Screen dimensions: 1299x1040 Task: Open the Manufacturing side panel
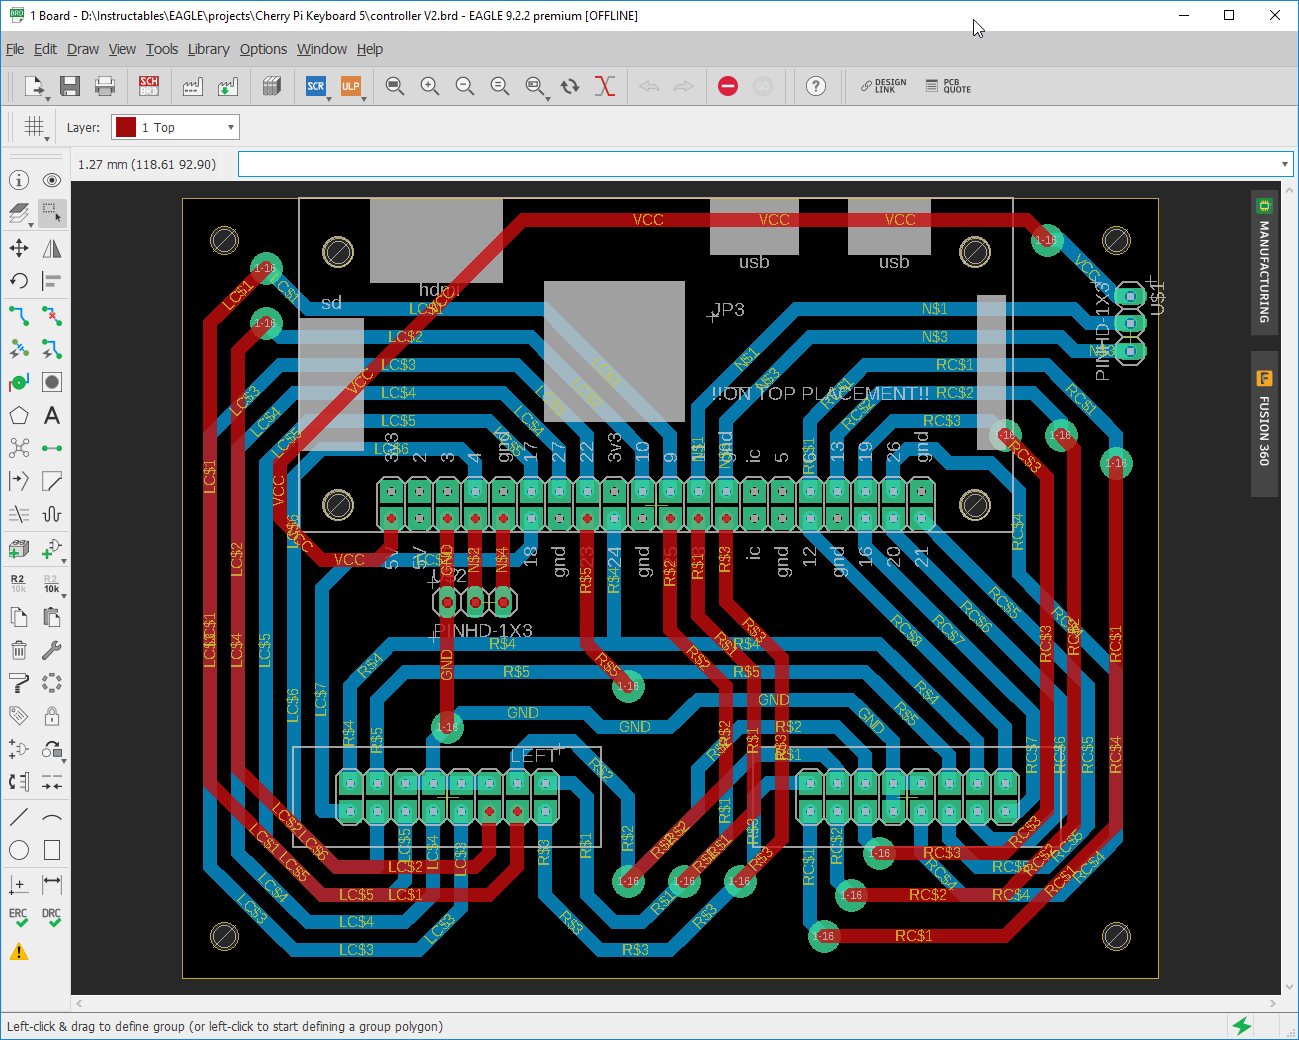tap(1264, 262)
